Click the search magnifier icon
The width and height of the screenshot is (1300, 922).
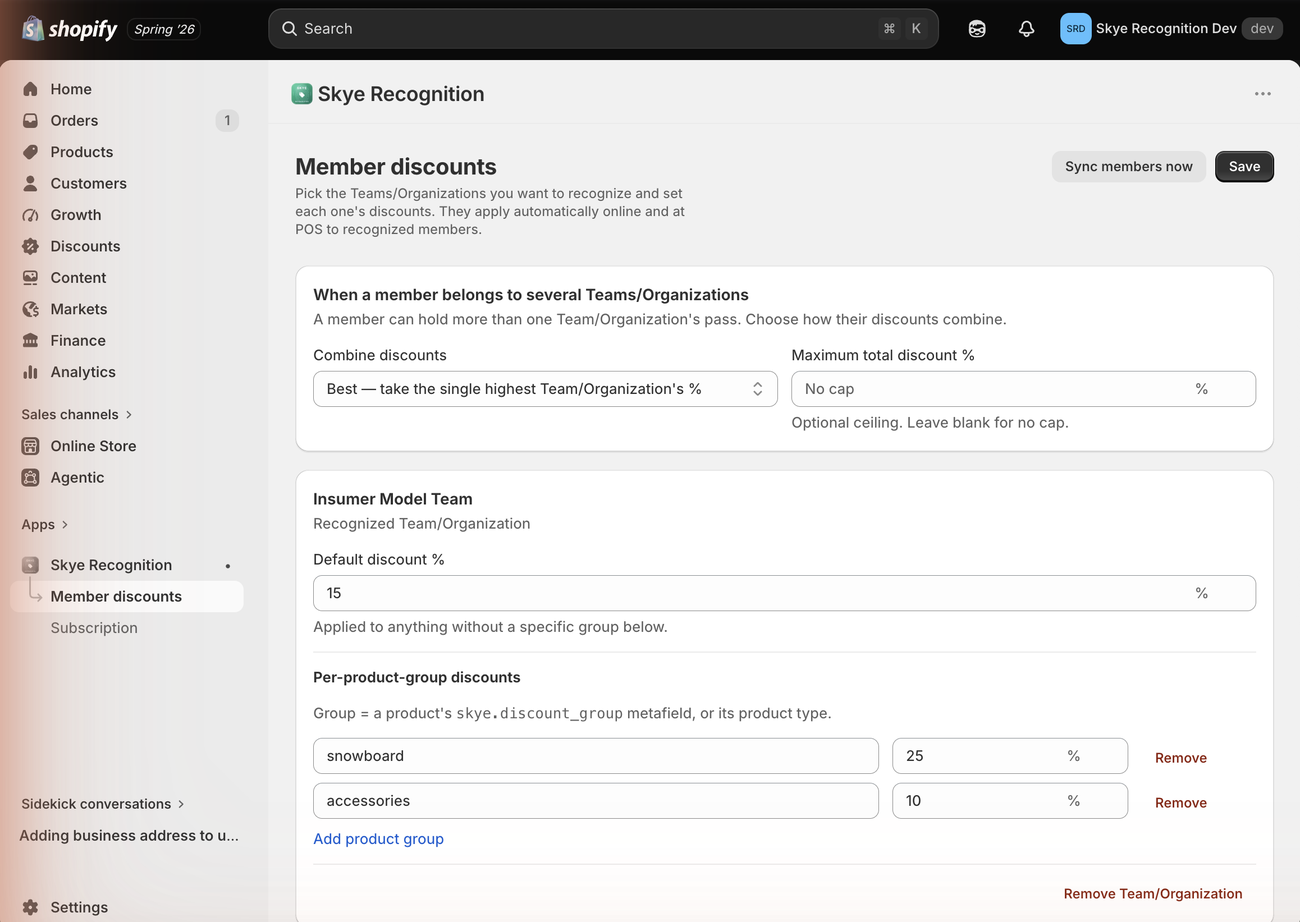tap(289, 29)
